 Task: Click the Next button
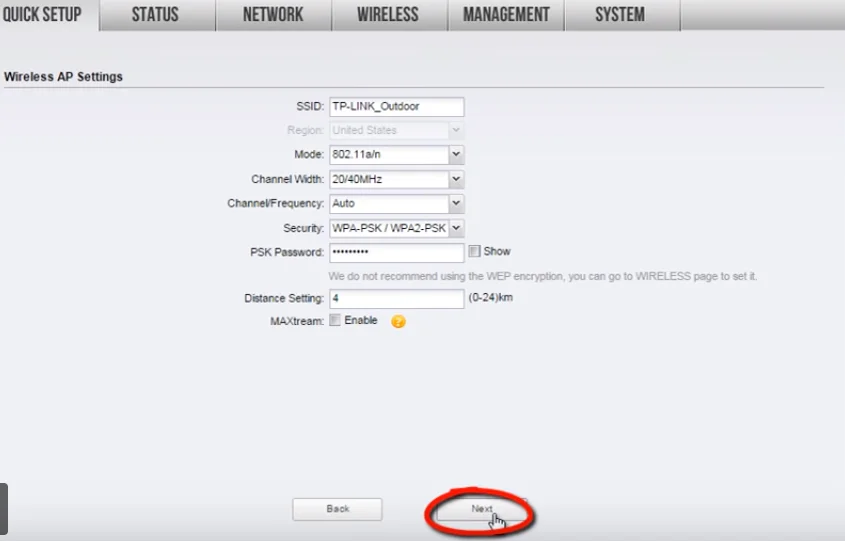(x=482, y=509)
